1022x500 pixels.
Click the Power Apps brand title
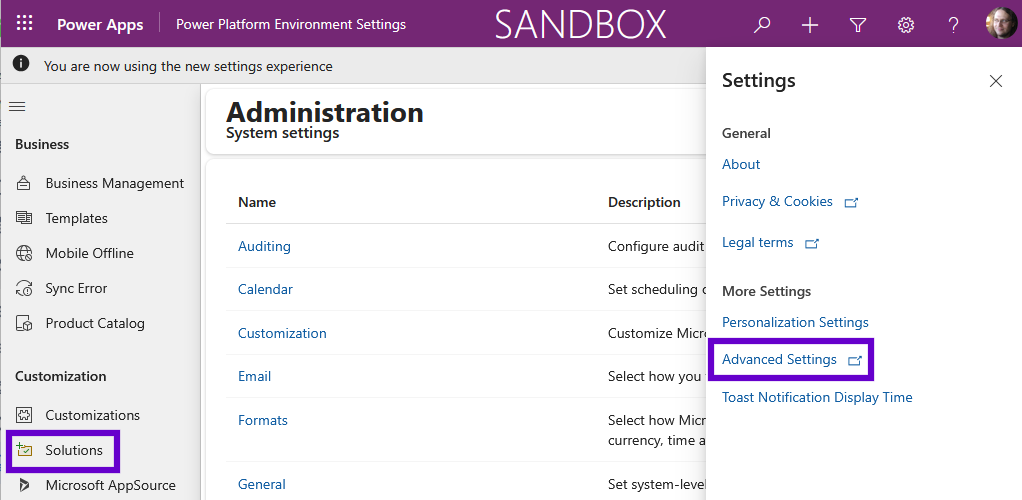pyautogui.click(x=100, y=25)
